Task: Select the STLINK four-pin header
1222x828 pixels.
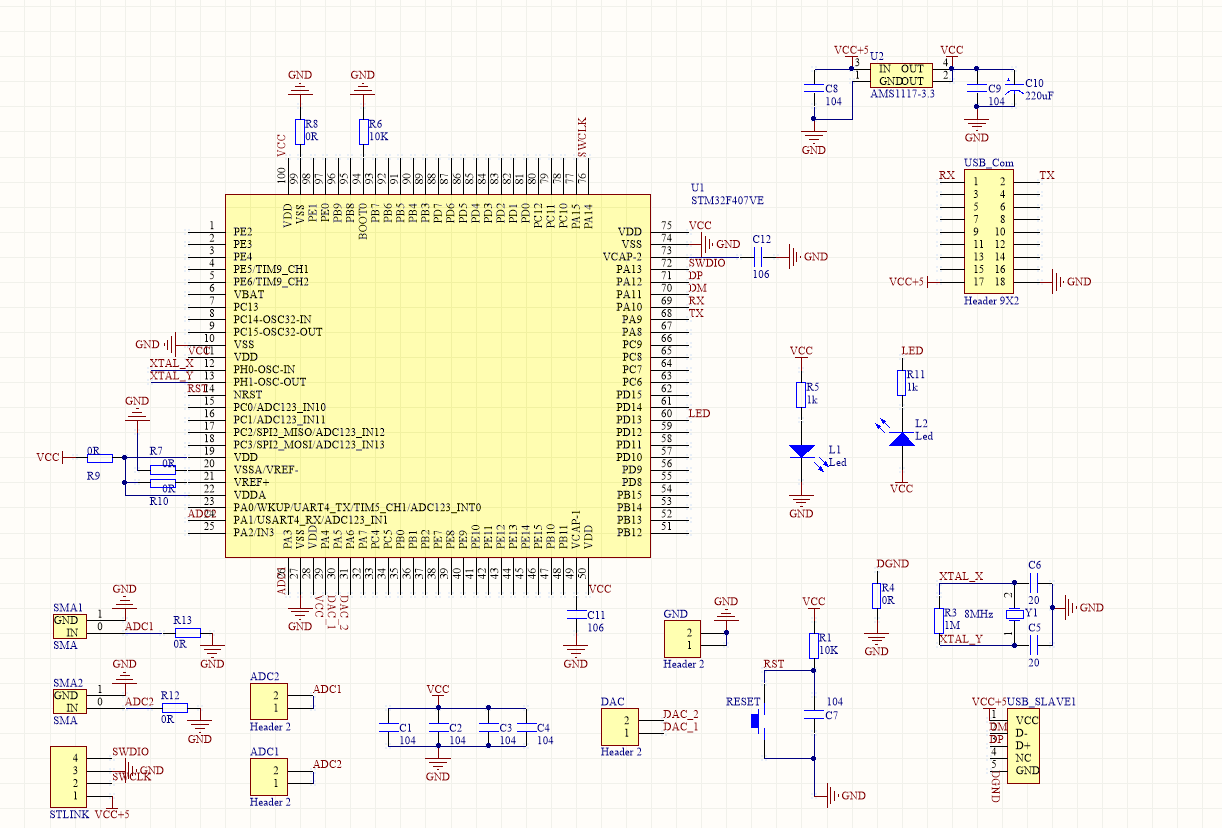Action: [x=67, y=776]
